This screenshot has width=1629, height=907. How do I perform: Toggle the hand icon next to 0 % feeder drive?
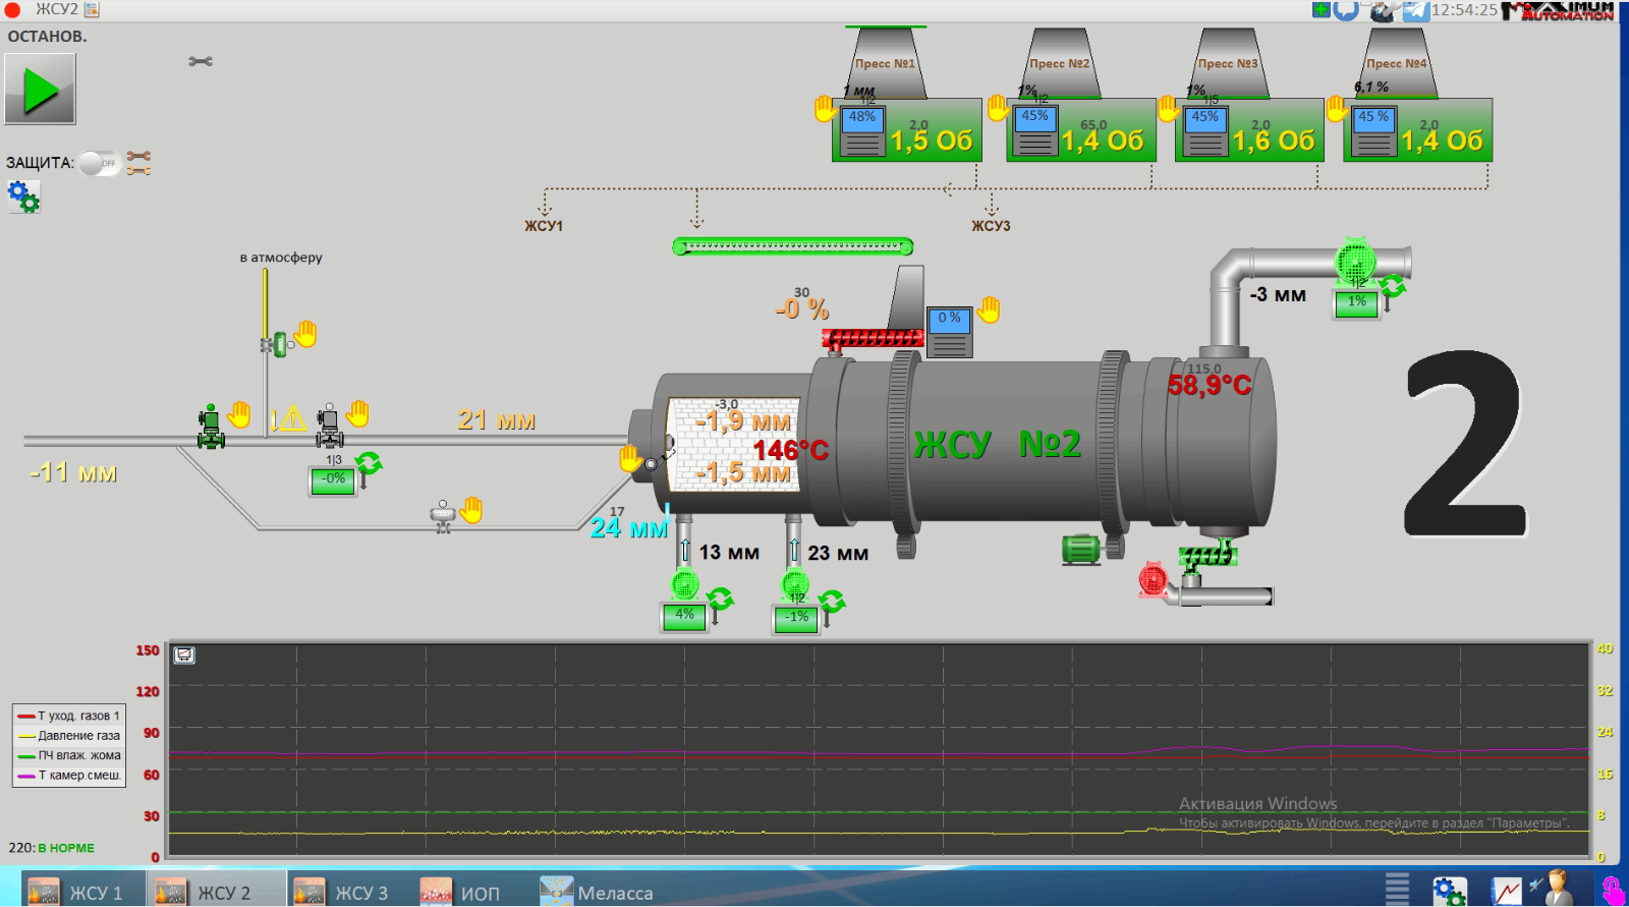tap(989, 310)
